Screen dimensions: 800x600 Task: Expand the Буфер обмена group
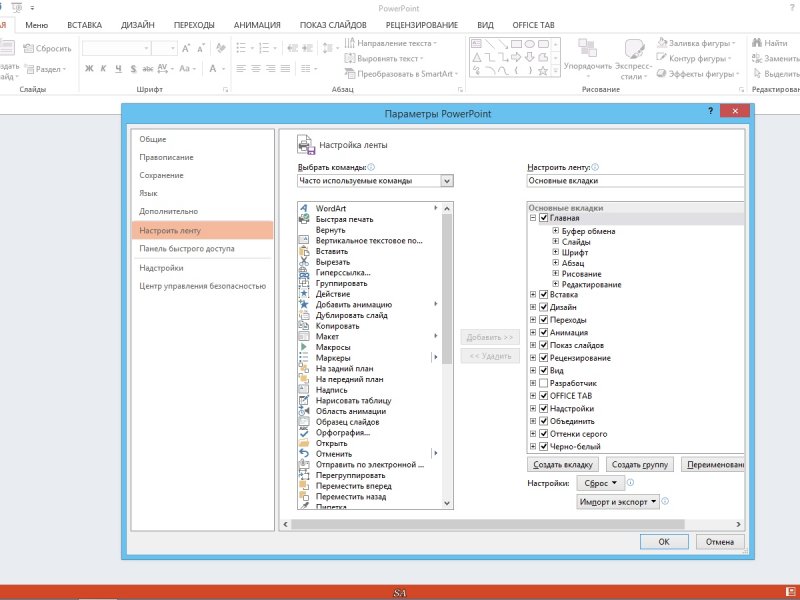(556, 231)
